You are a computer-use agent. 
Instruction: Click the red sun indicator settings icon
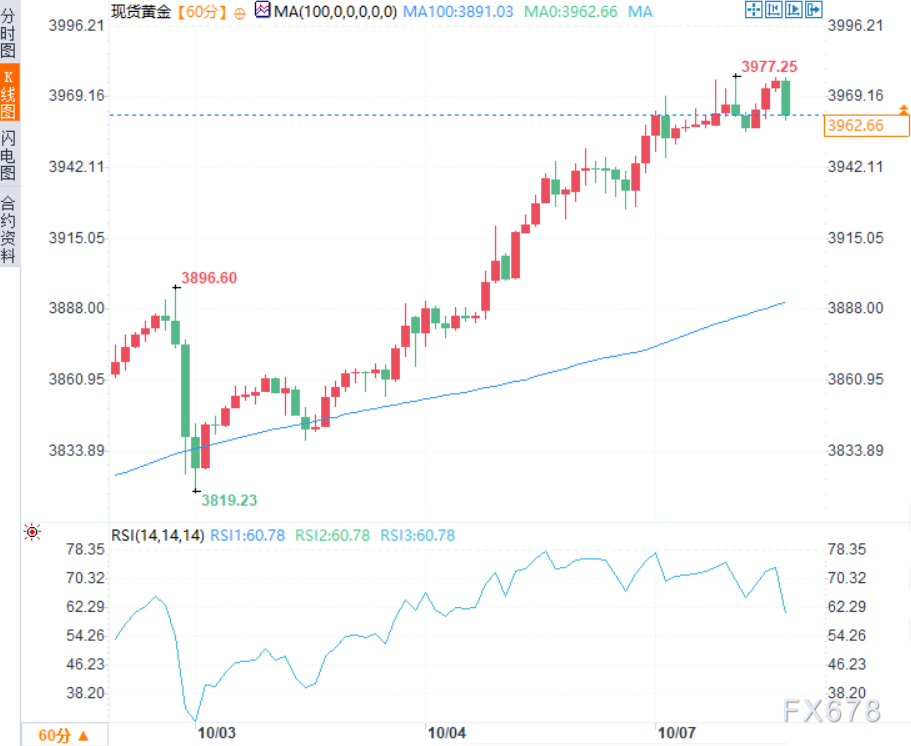click(32, 534)
